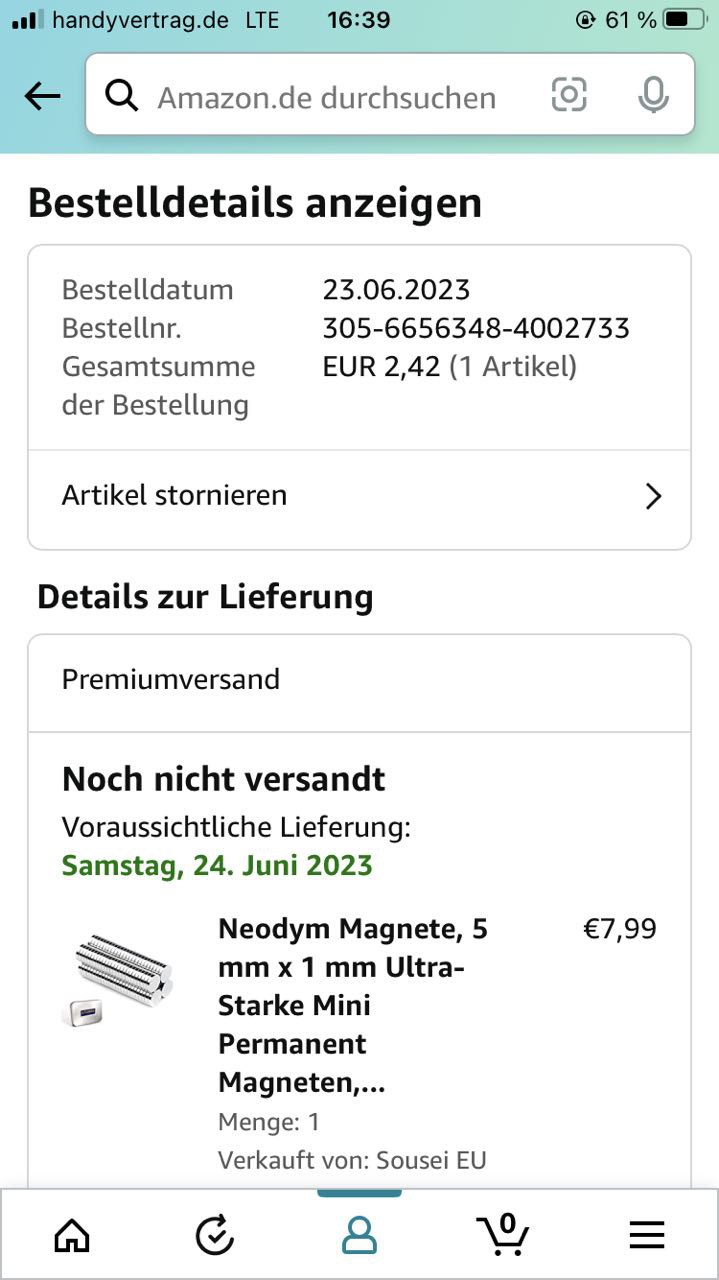
Task: Open the account profile icon
Action: click(359, 1236)
